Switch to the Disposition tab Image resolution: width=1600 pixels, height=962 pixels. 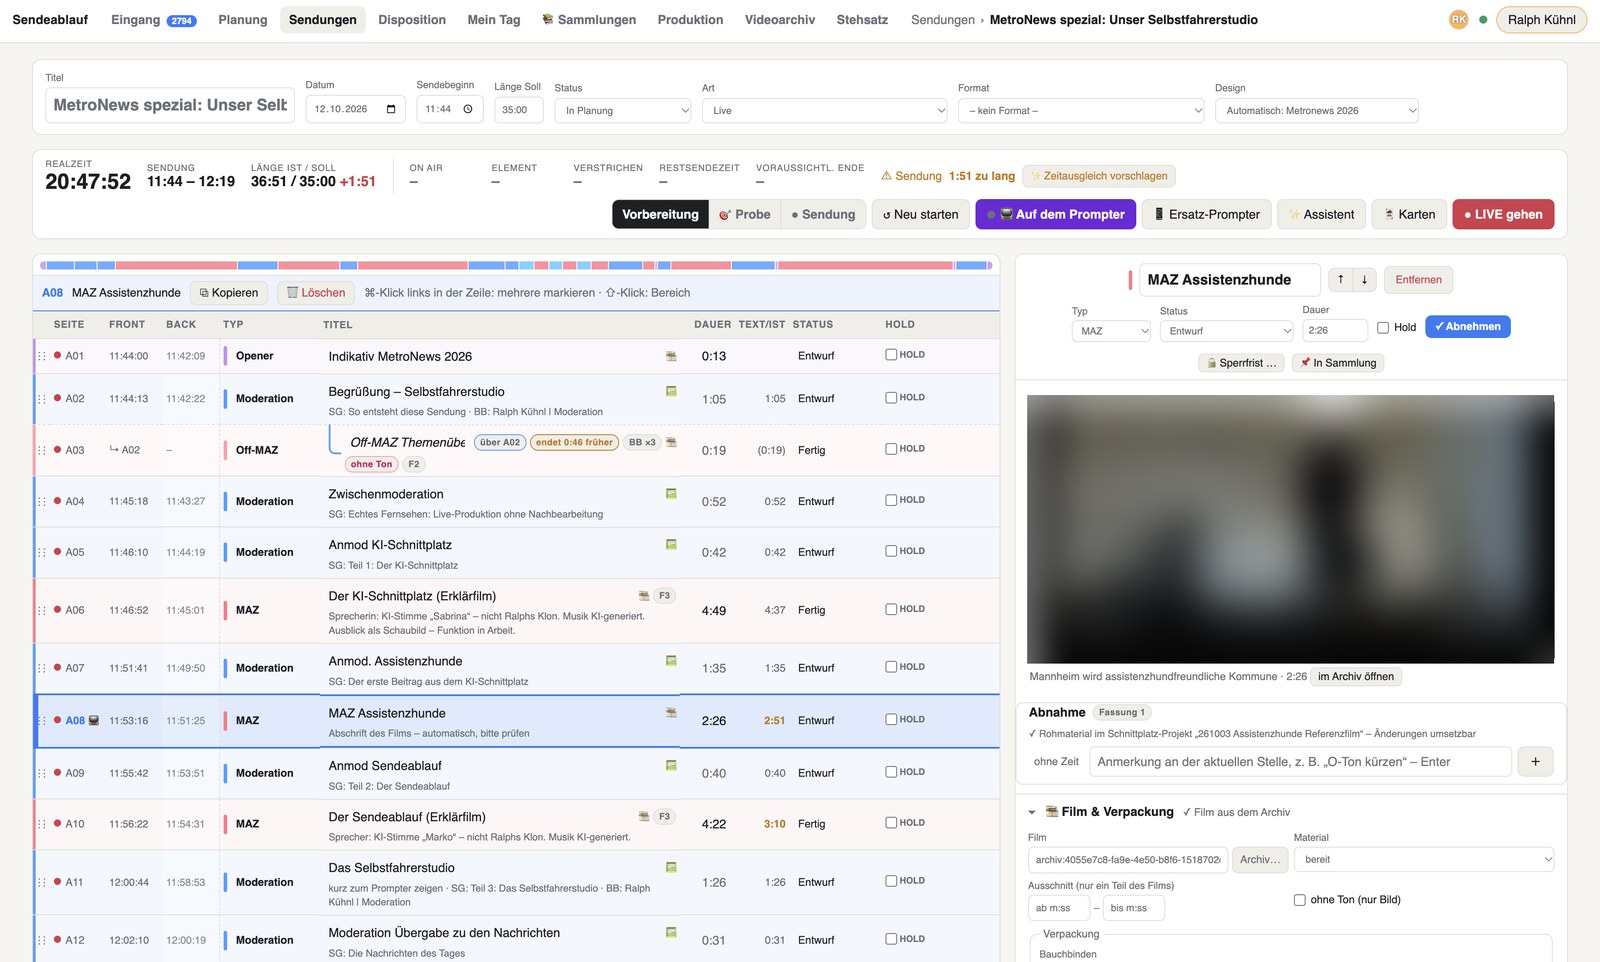click(x=412, y=20)
